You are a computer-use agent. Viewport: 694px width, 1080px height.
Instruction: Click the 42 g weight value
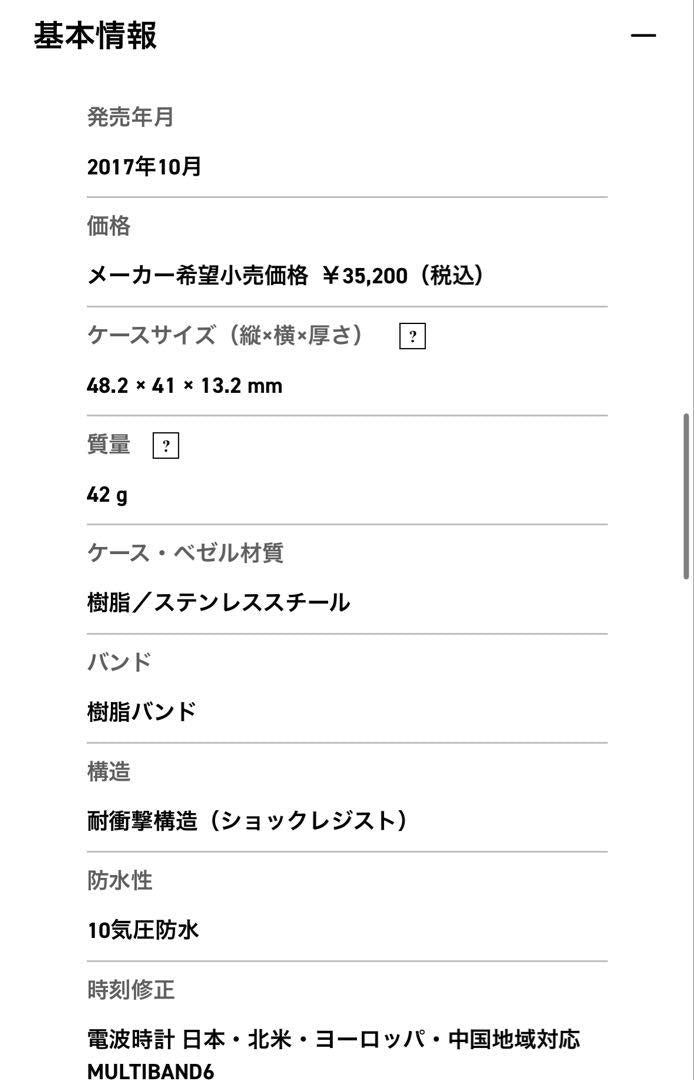(107, 495)
